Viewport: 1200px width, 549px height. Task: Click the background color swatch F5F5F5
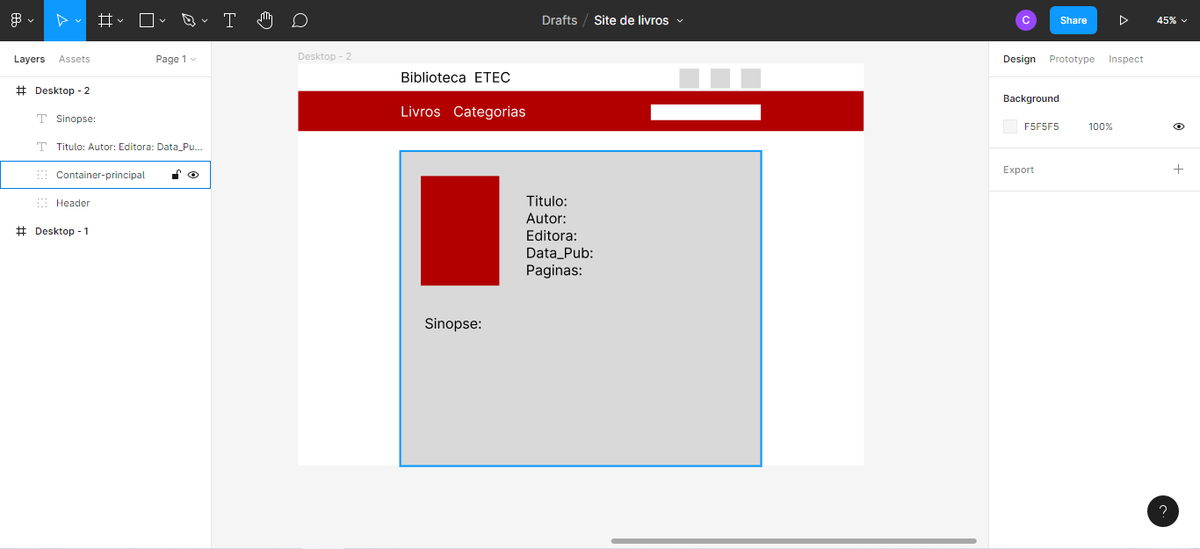click(1010, 127)
